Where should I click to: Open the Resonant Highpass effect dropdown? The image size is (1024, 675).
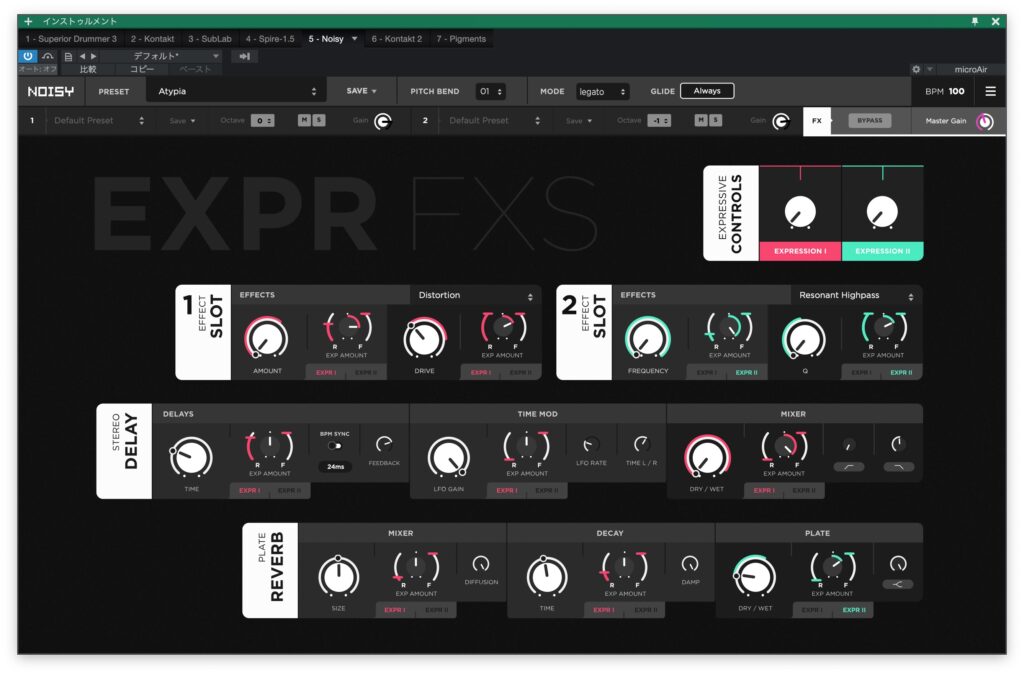[856, 296]
